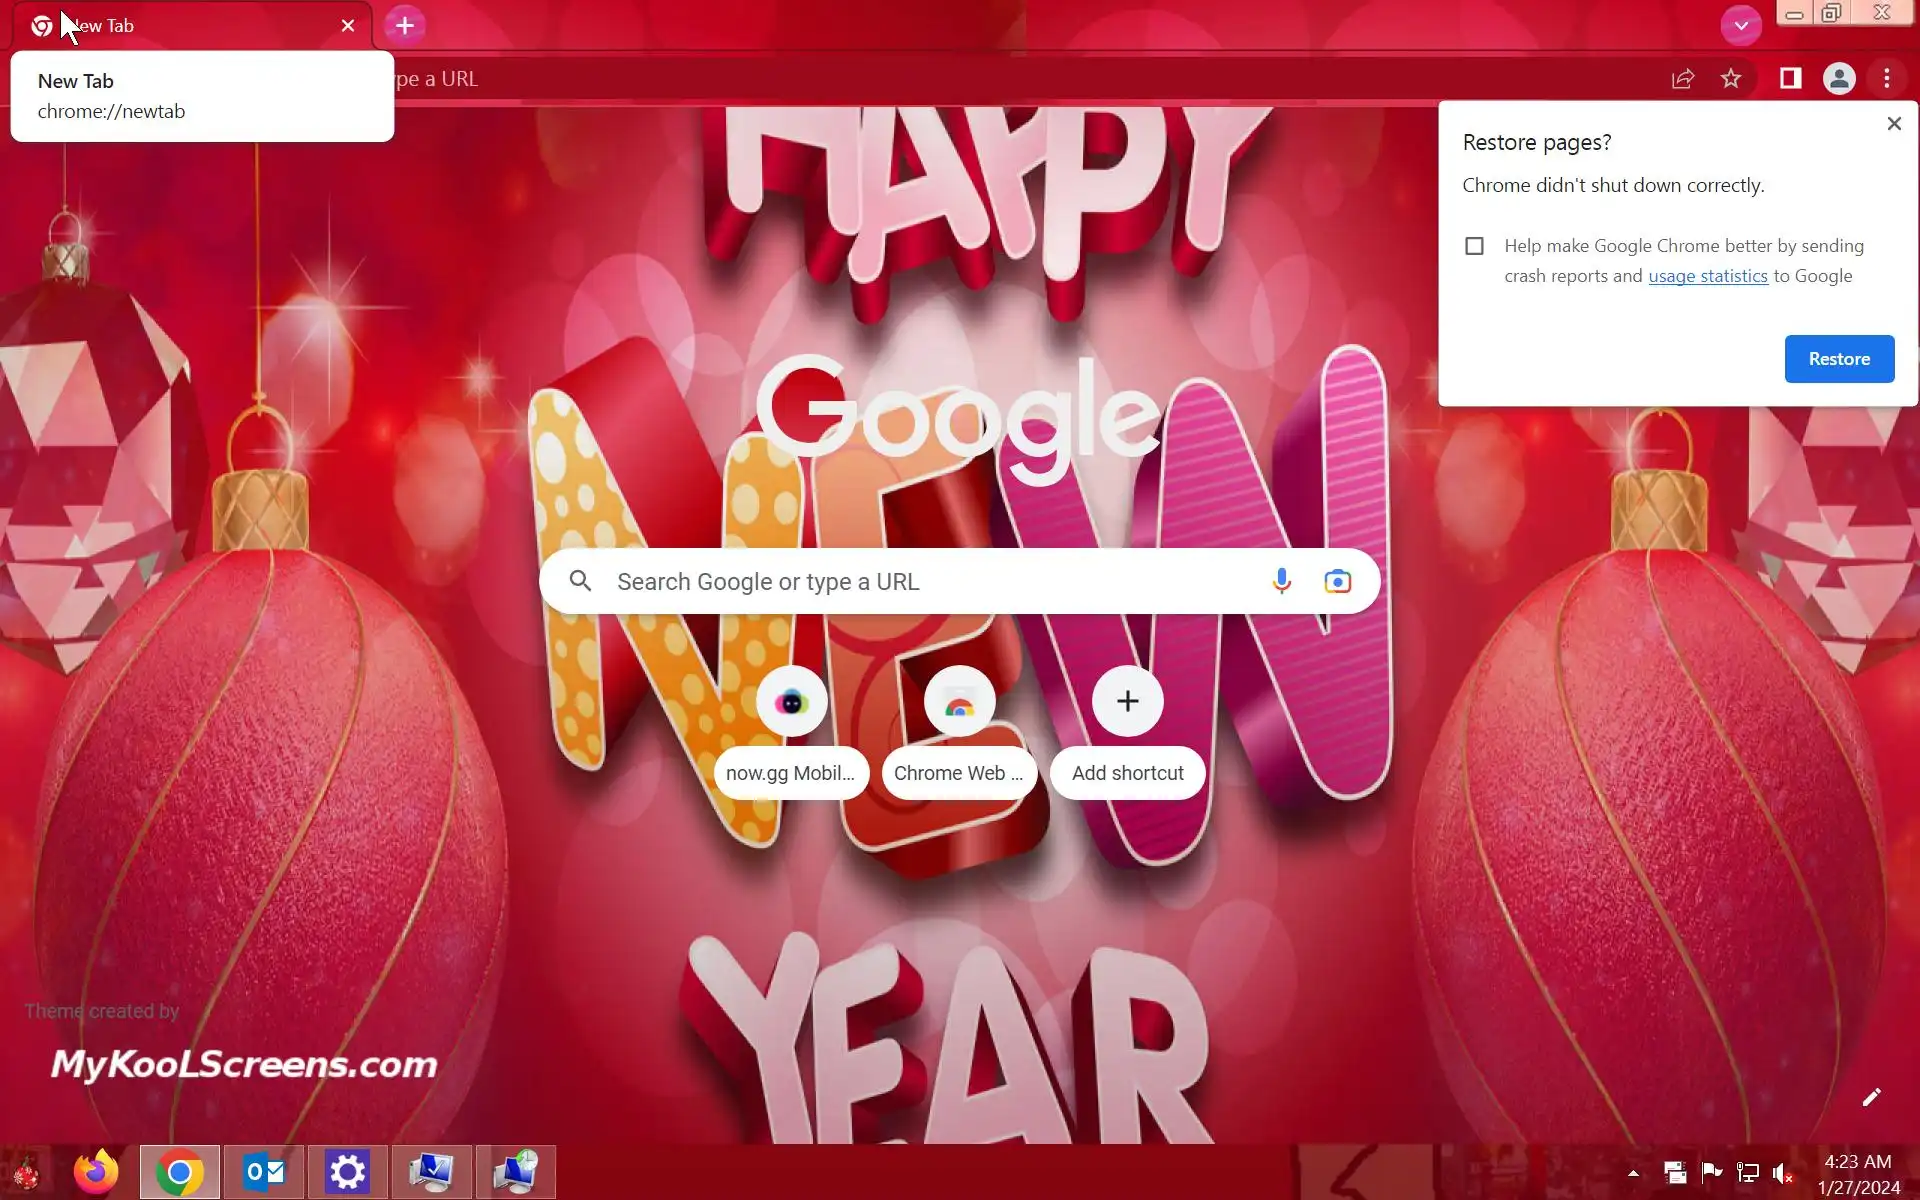Dismiss the Restore pages popup
The height and width of the screenshot is (1200, 1920).
(x=1893, y=124)
